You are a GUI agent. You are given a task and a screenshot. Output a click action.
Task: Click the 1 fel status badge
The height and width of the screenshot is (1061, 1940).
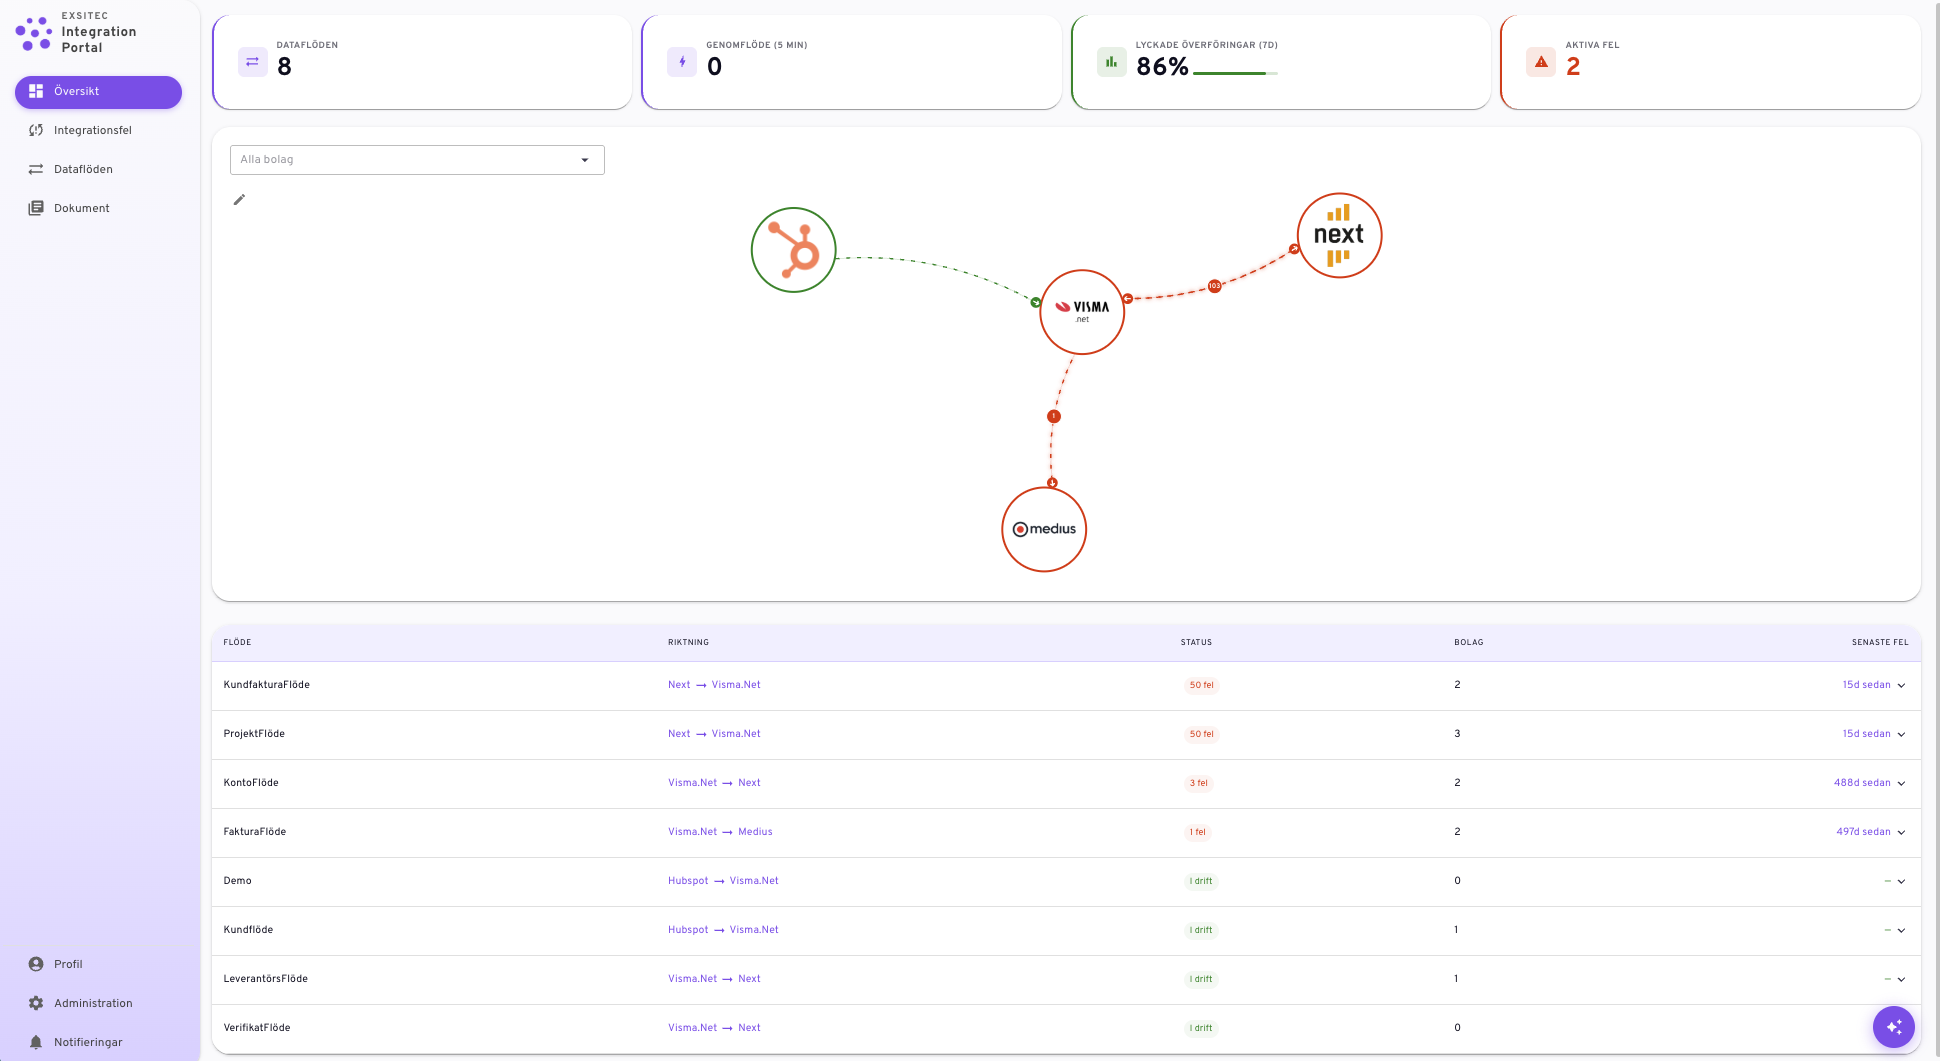point(1198,833)
